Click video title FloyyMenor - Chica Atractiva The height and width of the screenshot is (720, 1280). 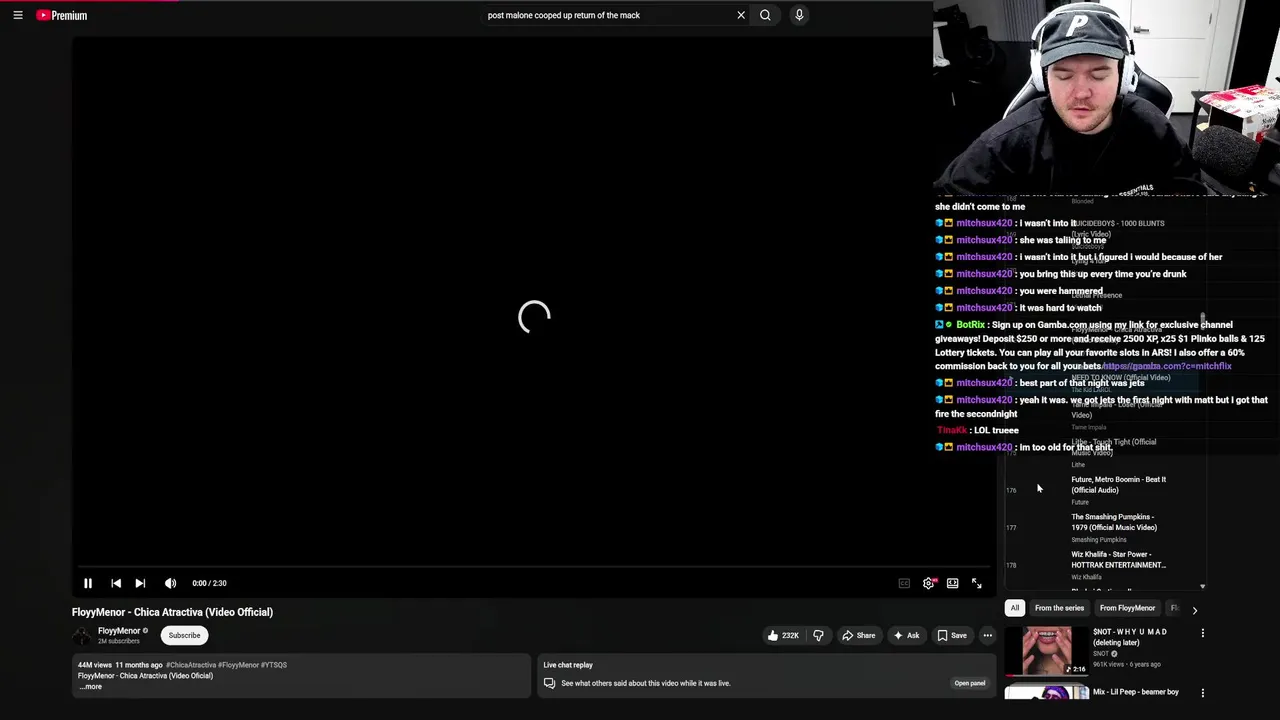pos(172,612)
